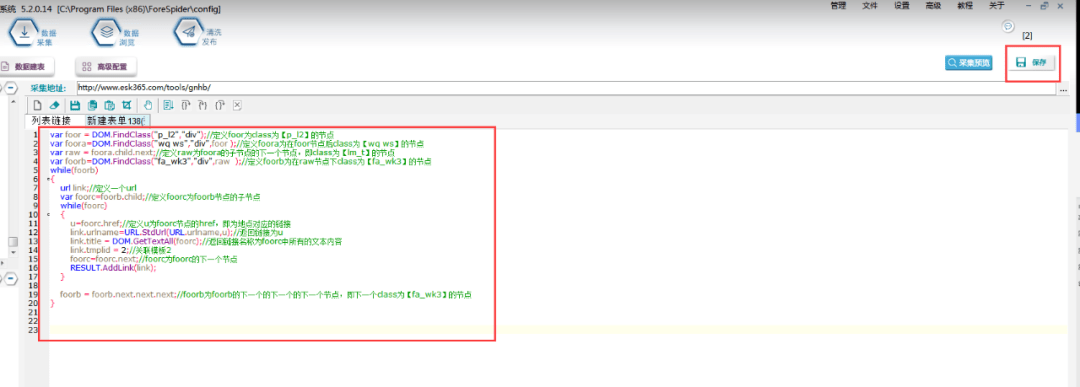Collapse the hexagon minus toggle beside 采集地址
The image size is (1080, 387).
[x=12, y=87]
